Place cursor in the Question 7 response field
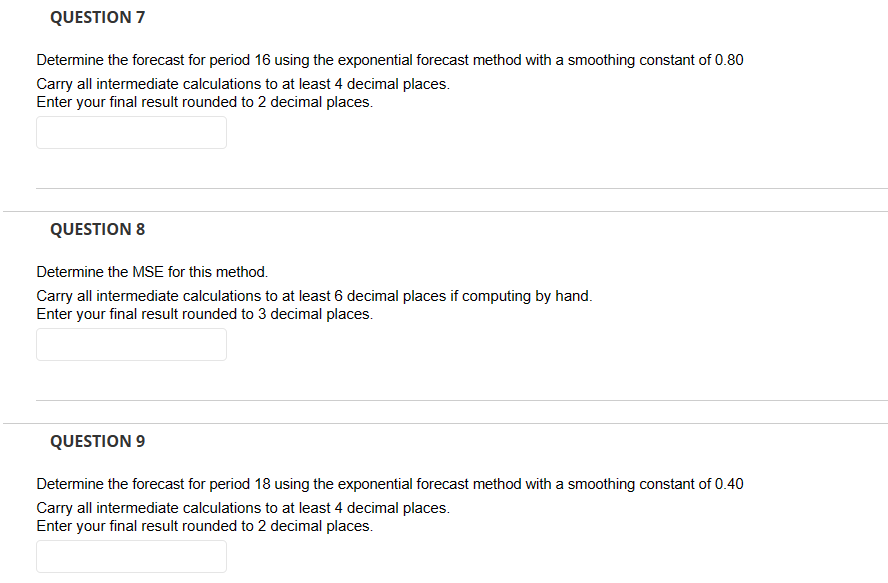Viewport: 888px width, 583px height. [x=131, y=132]
